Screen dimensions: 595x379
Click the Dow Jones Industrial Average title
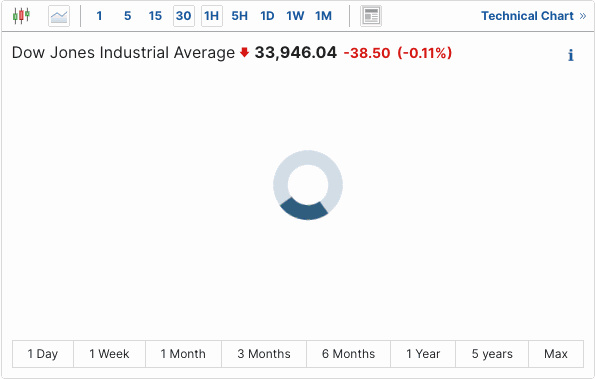click(123, 52)
